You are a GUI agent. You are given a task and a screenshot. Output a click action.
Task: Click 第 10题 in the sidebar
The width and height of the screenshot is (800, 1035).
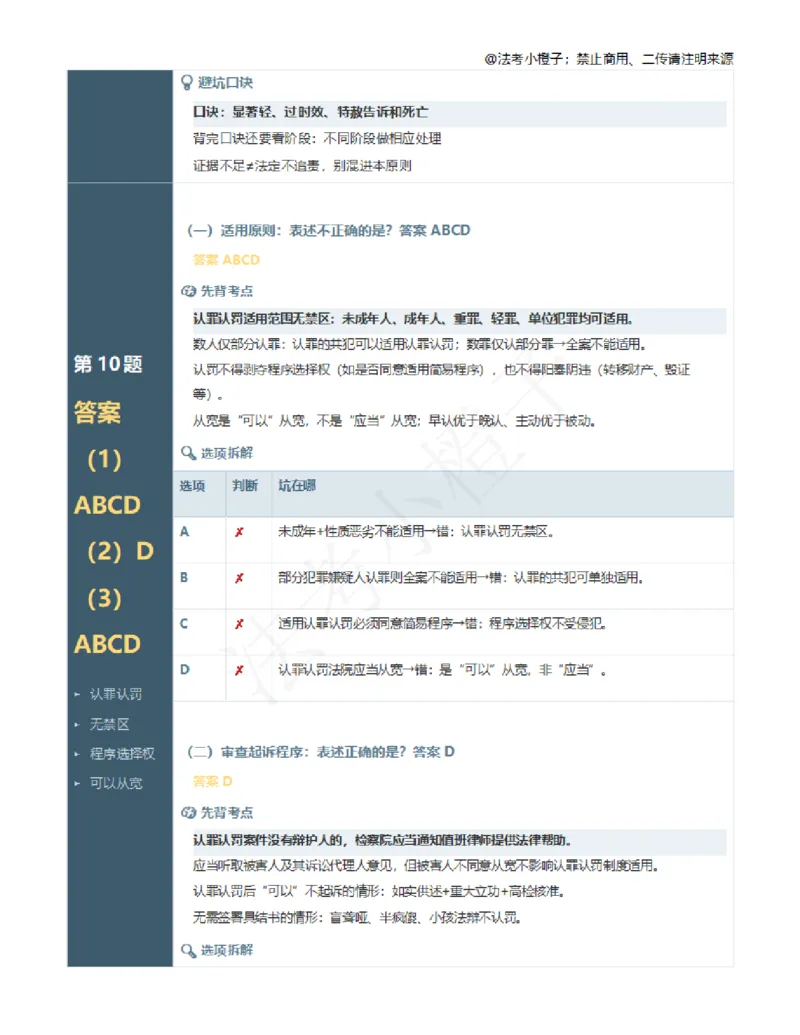[108, 364]
